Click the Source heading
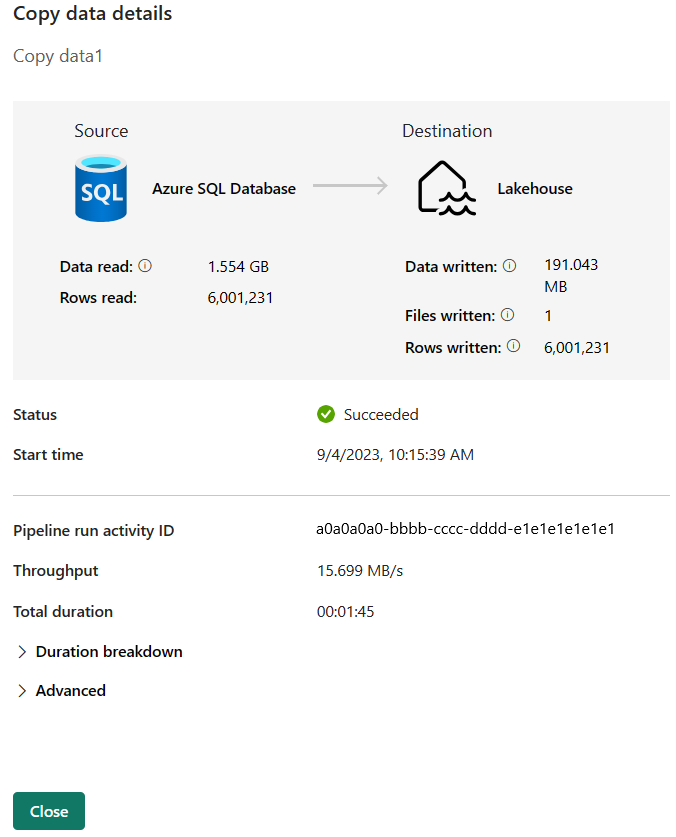 click(101, 131)
